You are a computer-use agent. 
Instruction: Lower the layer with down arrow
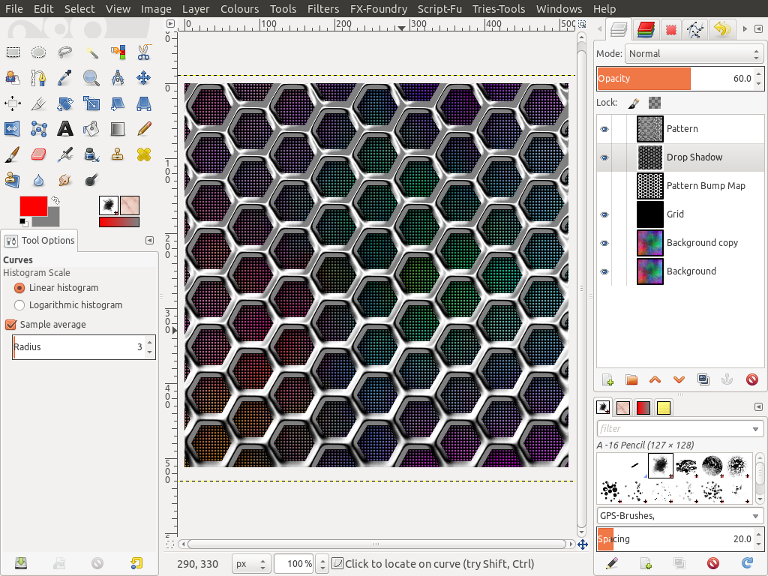[x=679, y=380]
